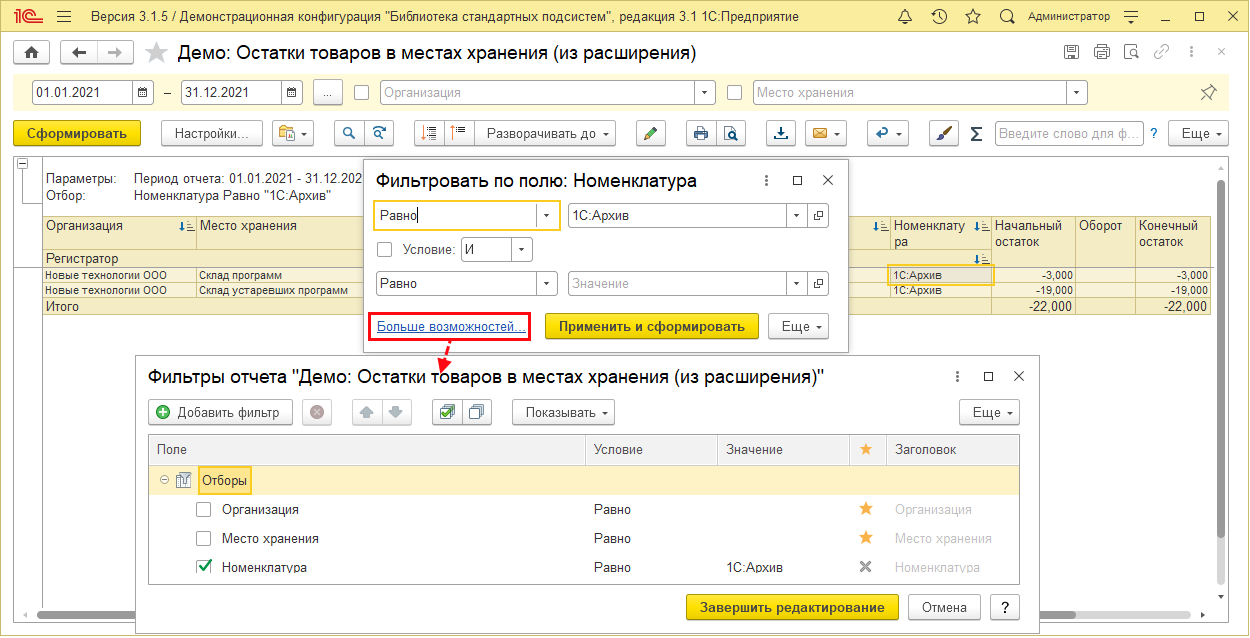1250x638 pixels.
Task: Open notifications bell
Action: (x=906, y=17)
